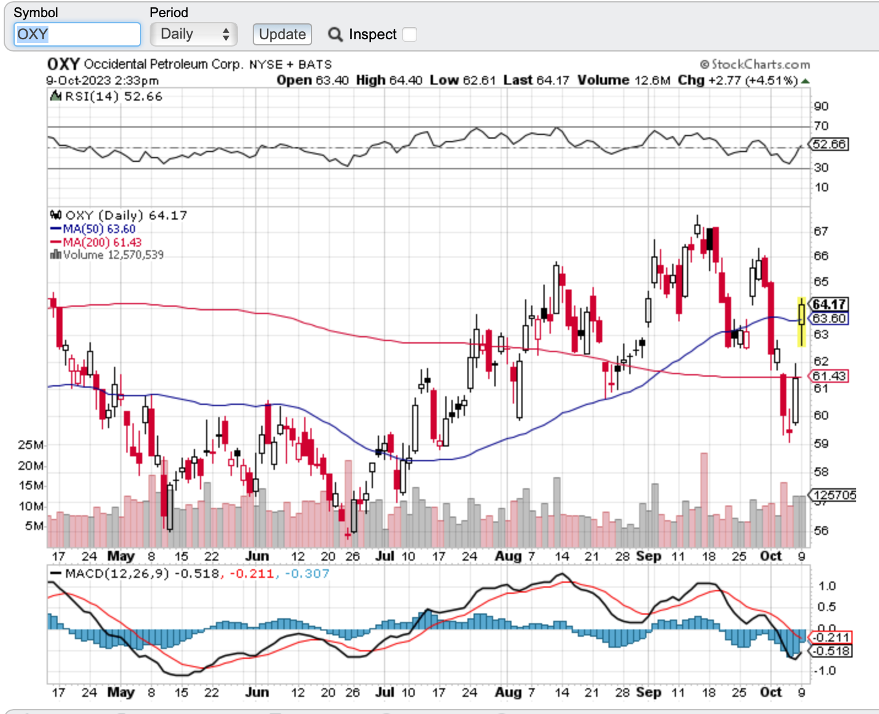Click the yellow-highlighted latest candlestick

[800, 320]
